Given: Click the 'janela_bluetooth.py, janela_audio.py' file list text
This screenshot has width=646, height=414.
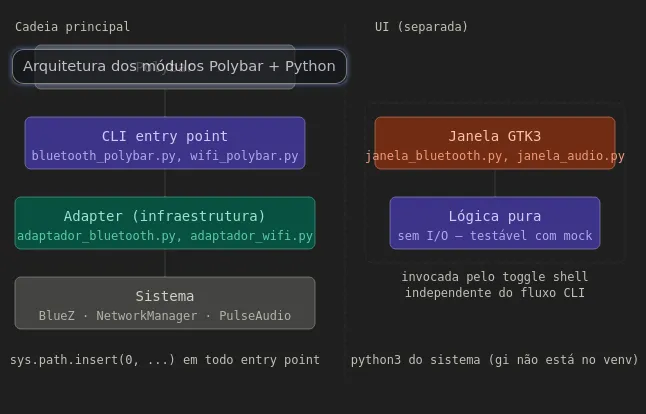Looking at the screenshot, I should [x=495, y=156].
